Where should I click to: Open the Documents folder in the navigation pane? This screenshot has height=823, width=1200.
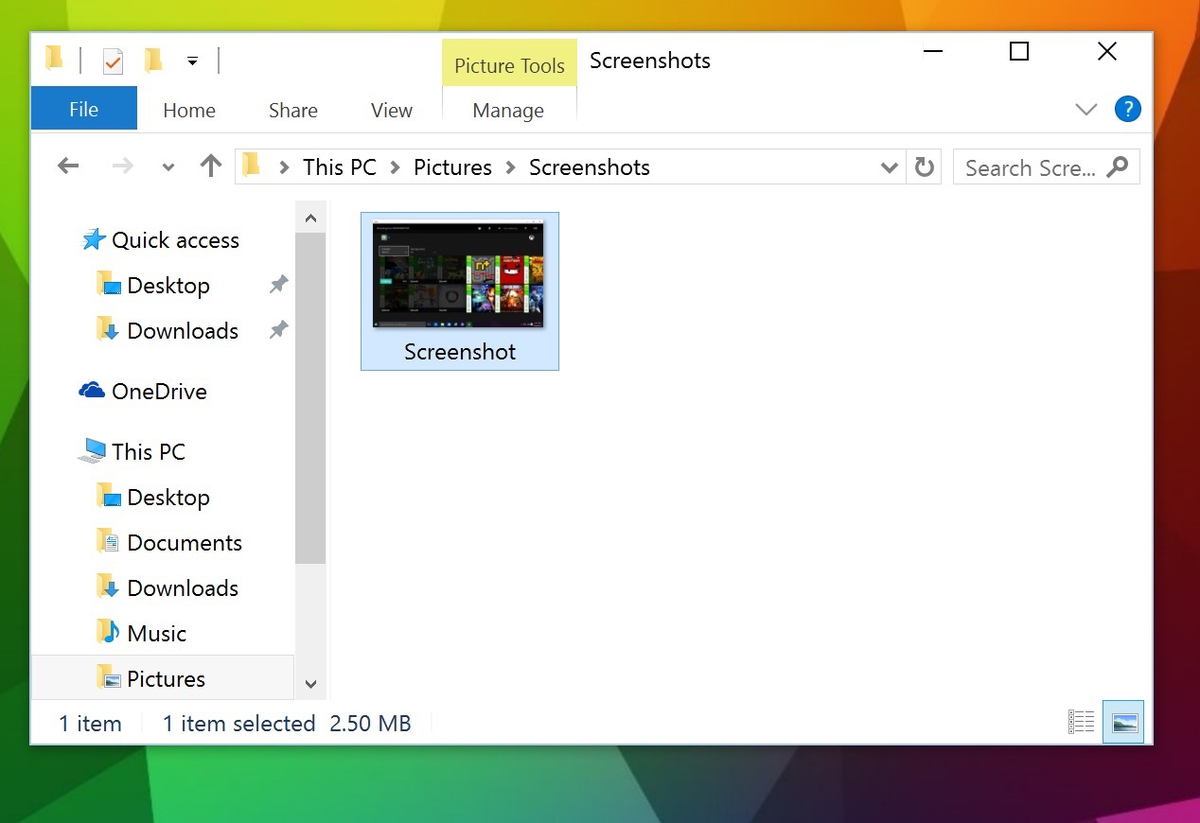169,542
